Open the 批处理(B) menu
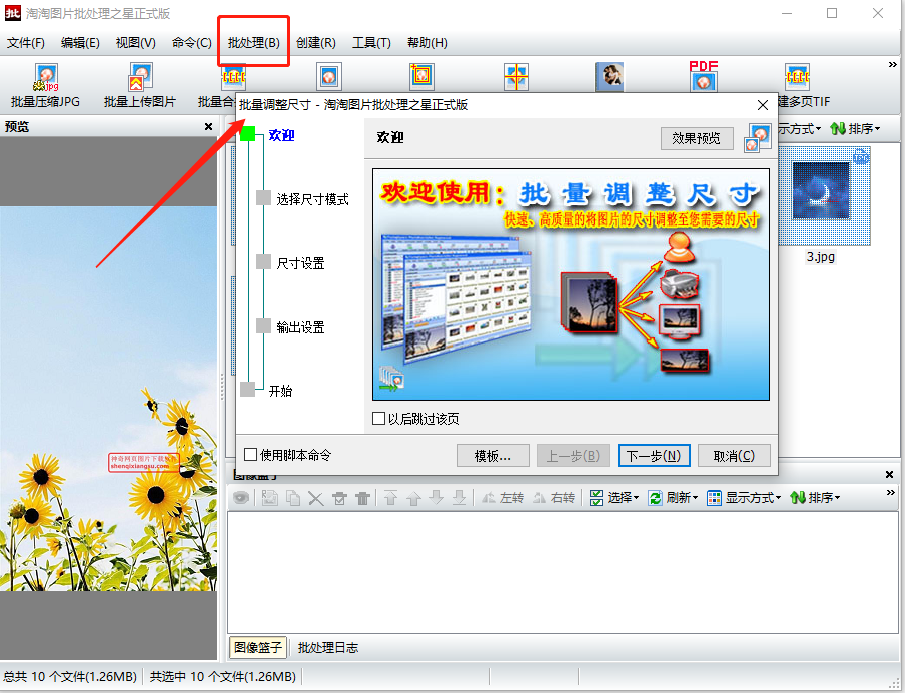The width and height of the screenshot is (905, 693). 253,43
